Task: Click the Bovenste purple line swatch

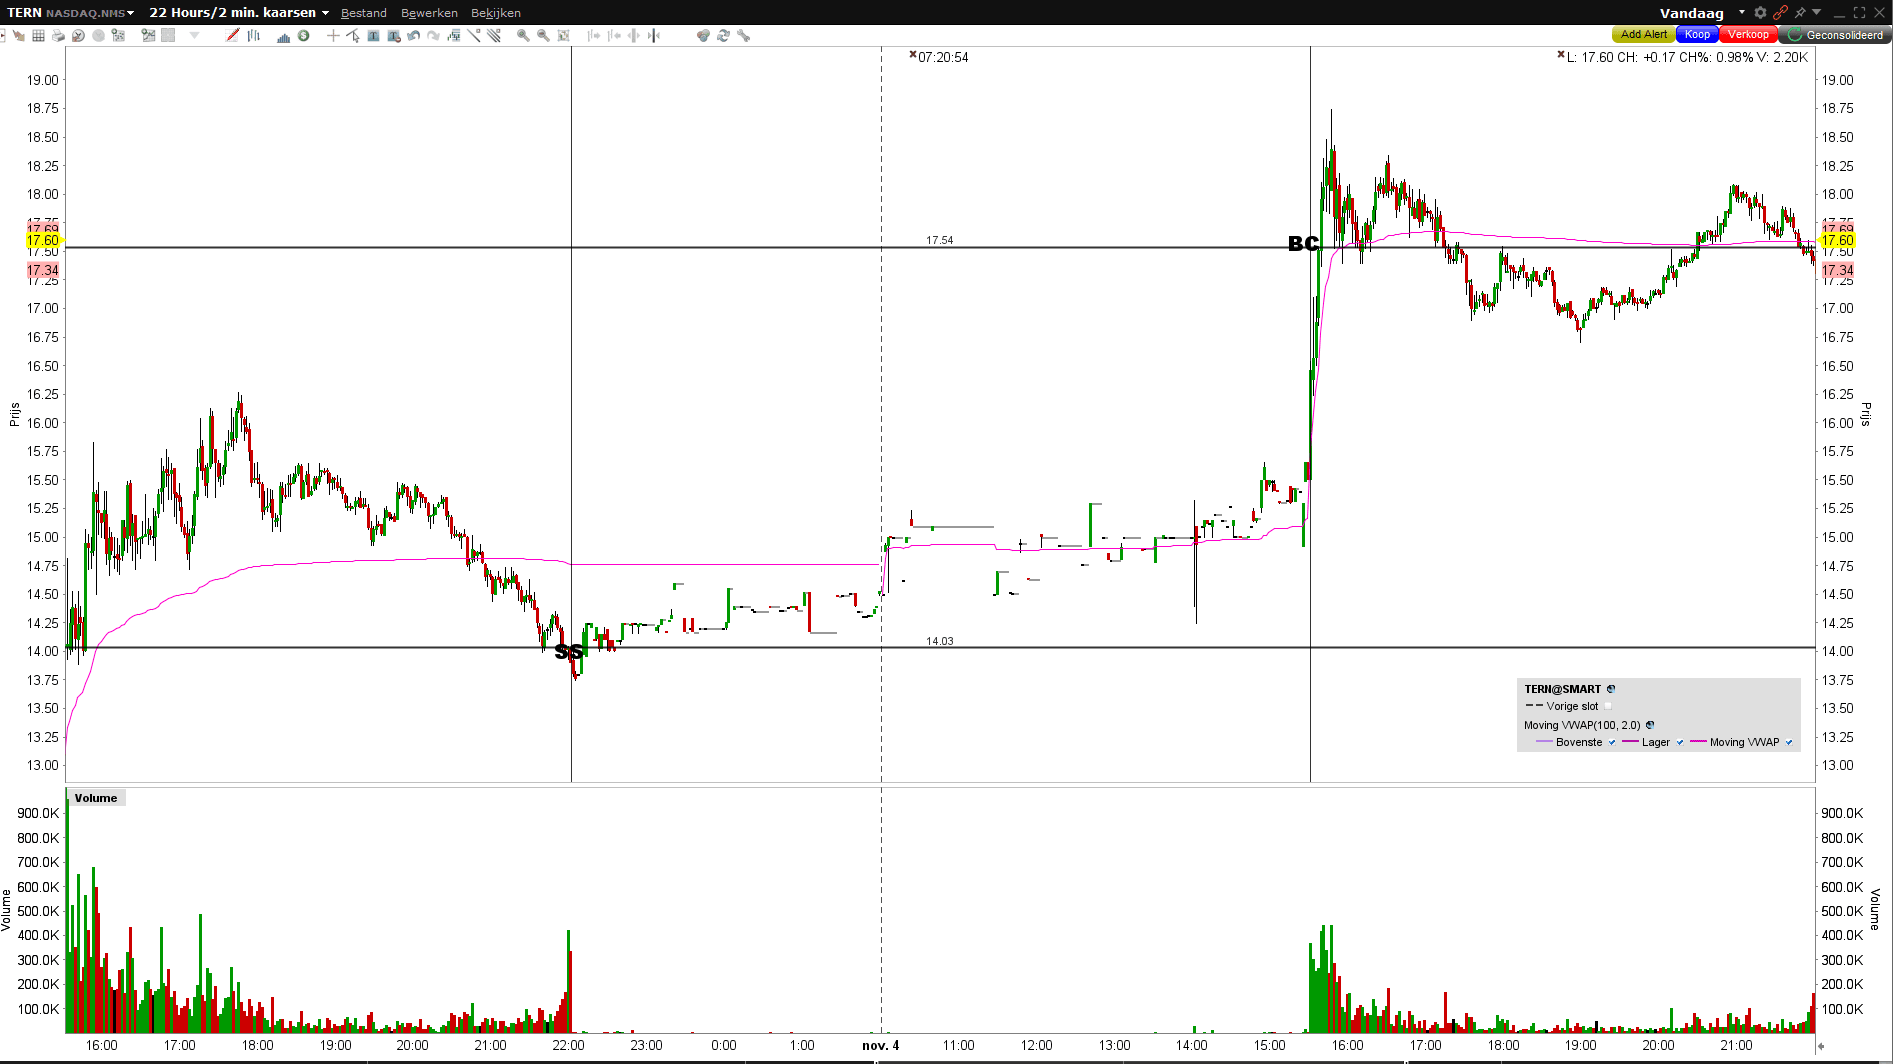Action: 1544,742
